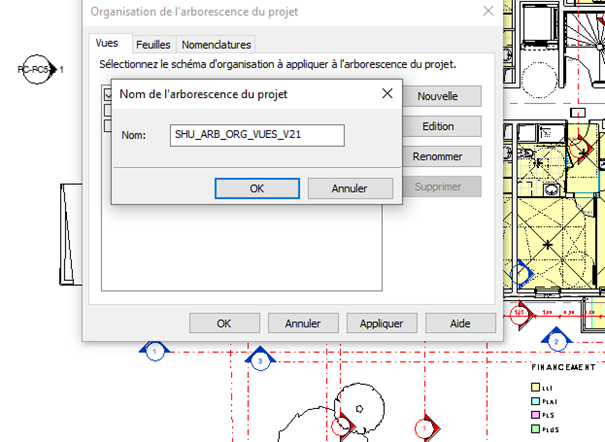The image size is (605, 442).
Task: Click the PLUS legend label
Action: [551, 429]
